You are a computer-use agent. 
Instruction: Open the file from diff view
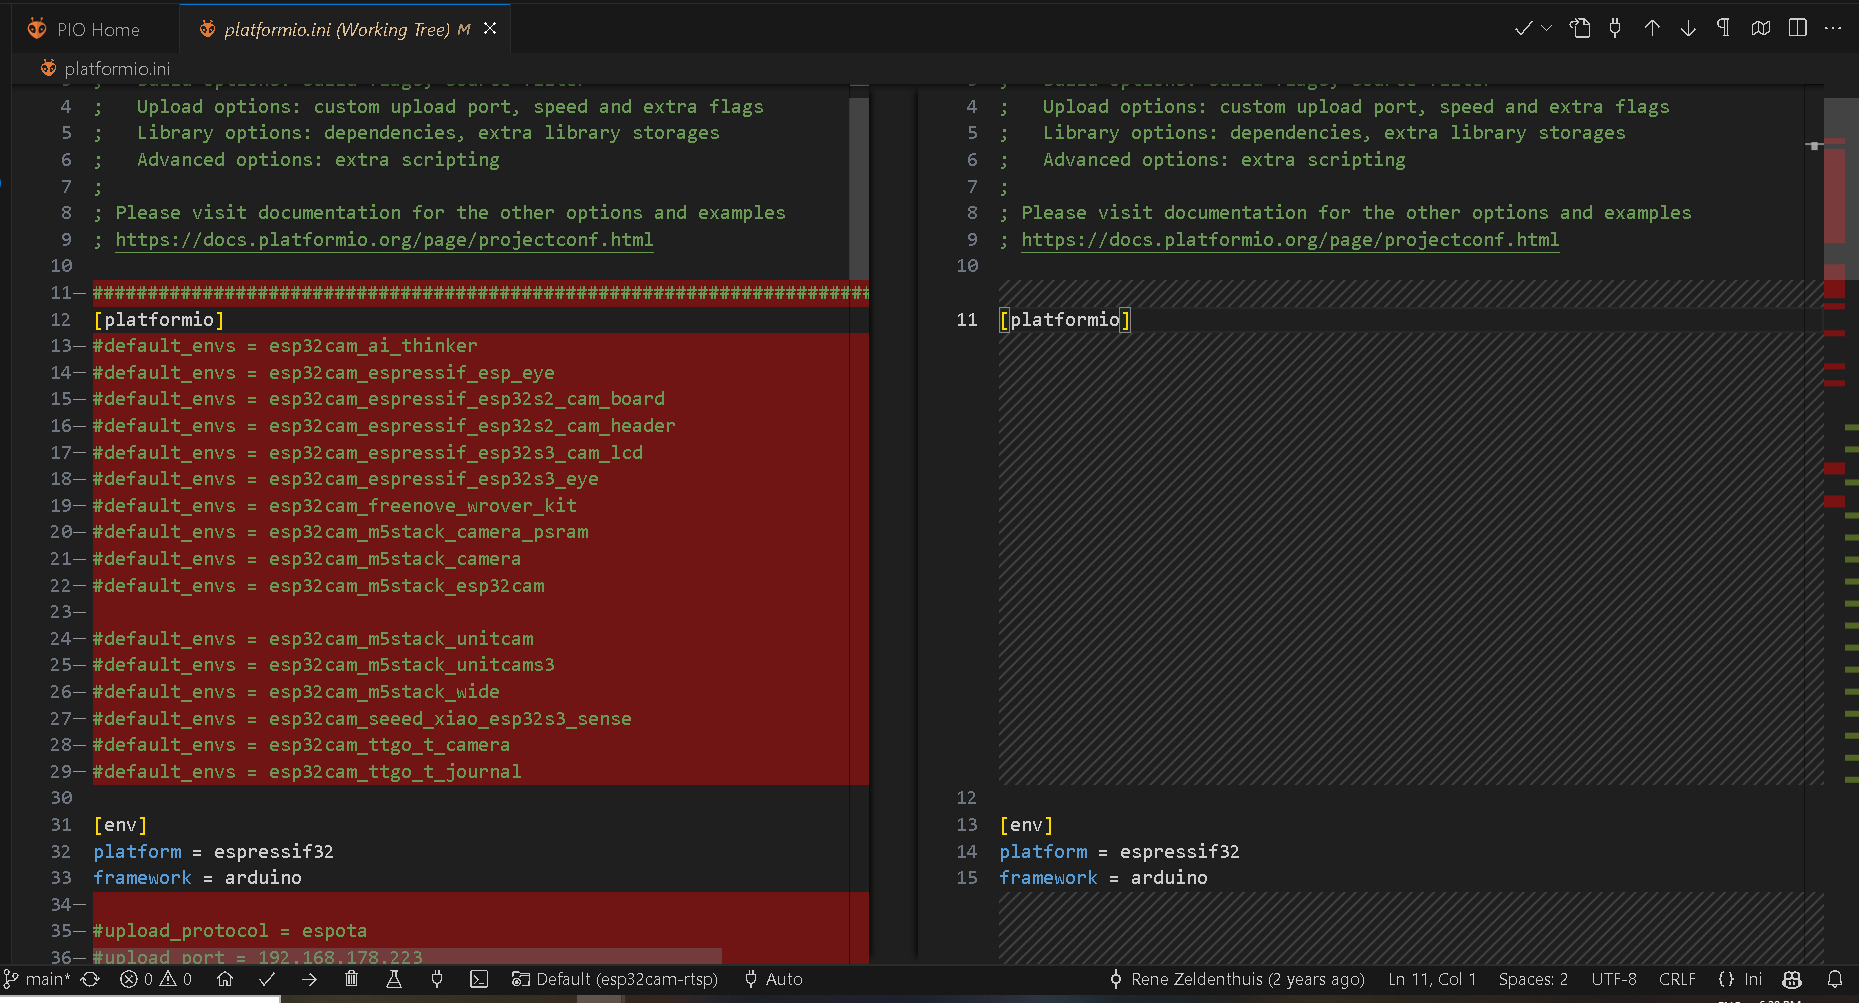tap(1580, 28)
